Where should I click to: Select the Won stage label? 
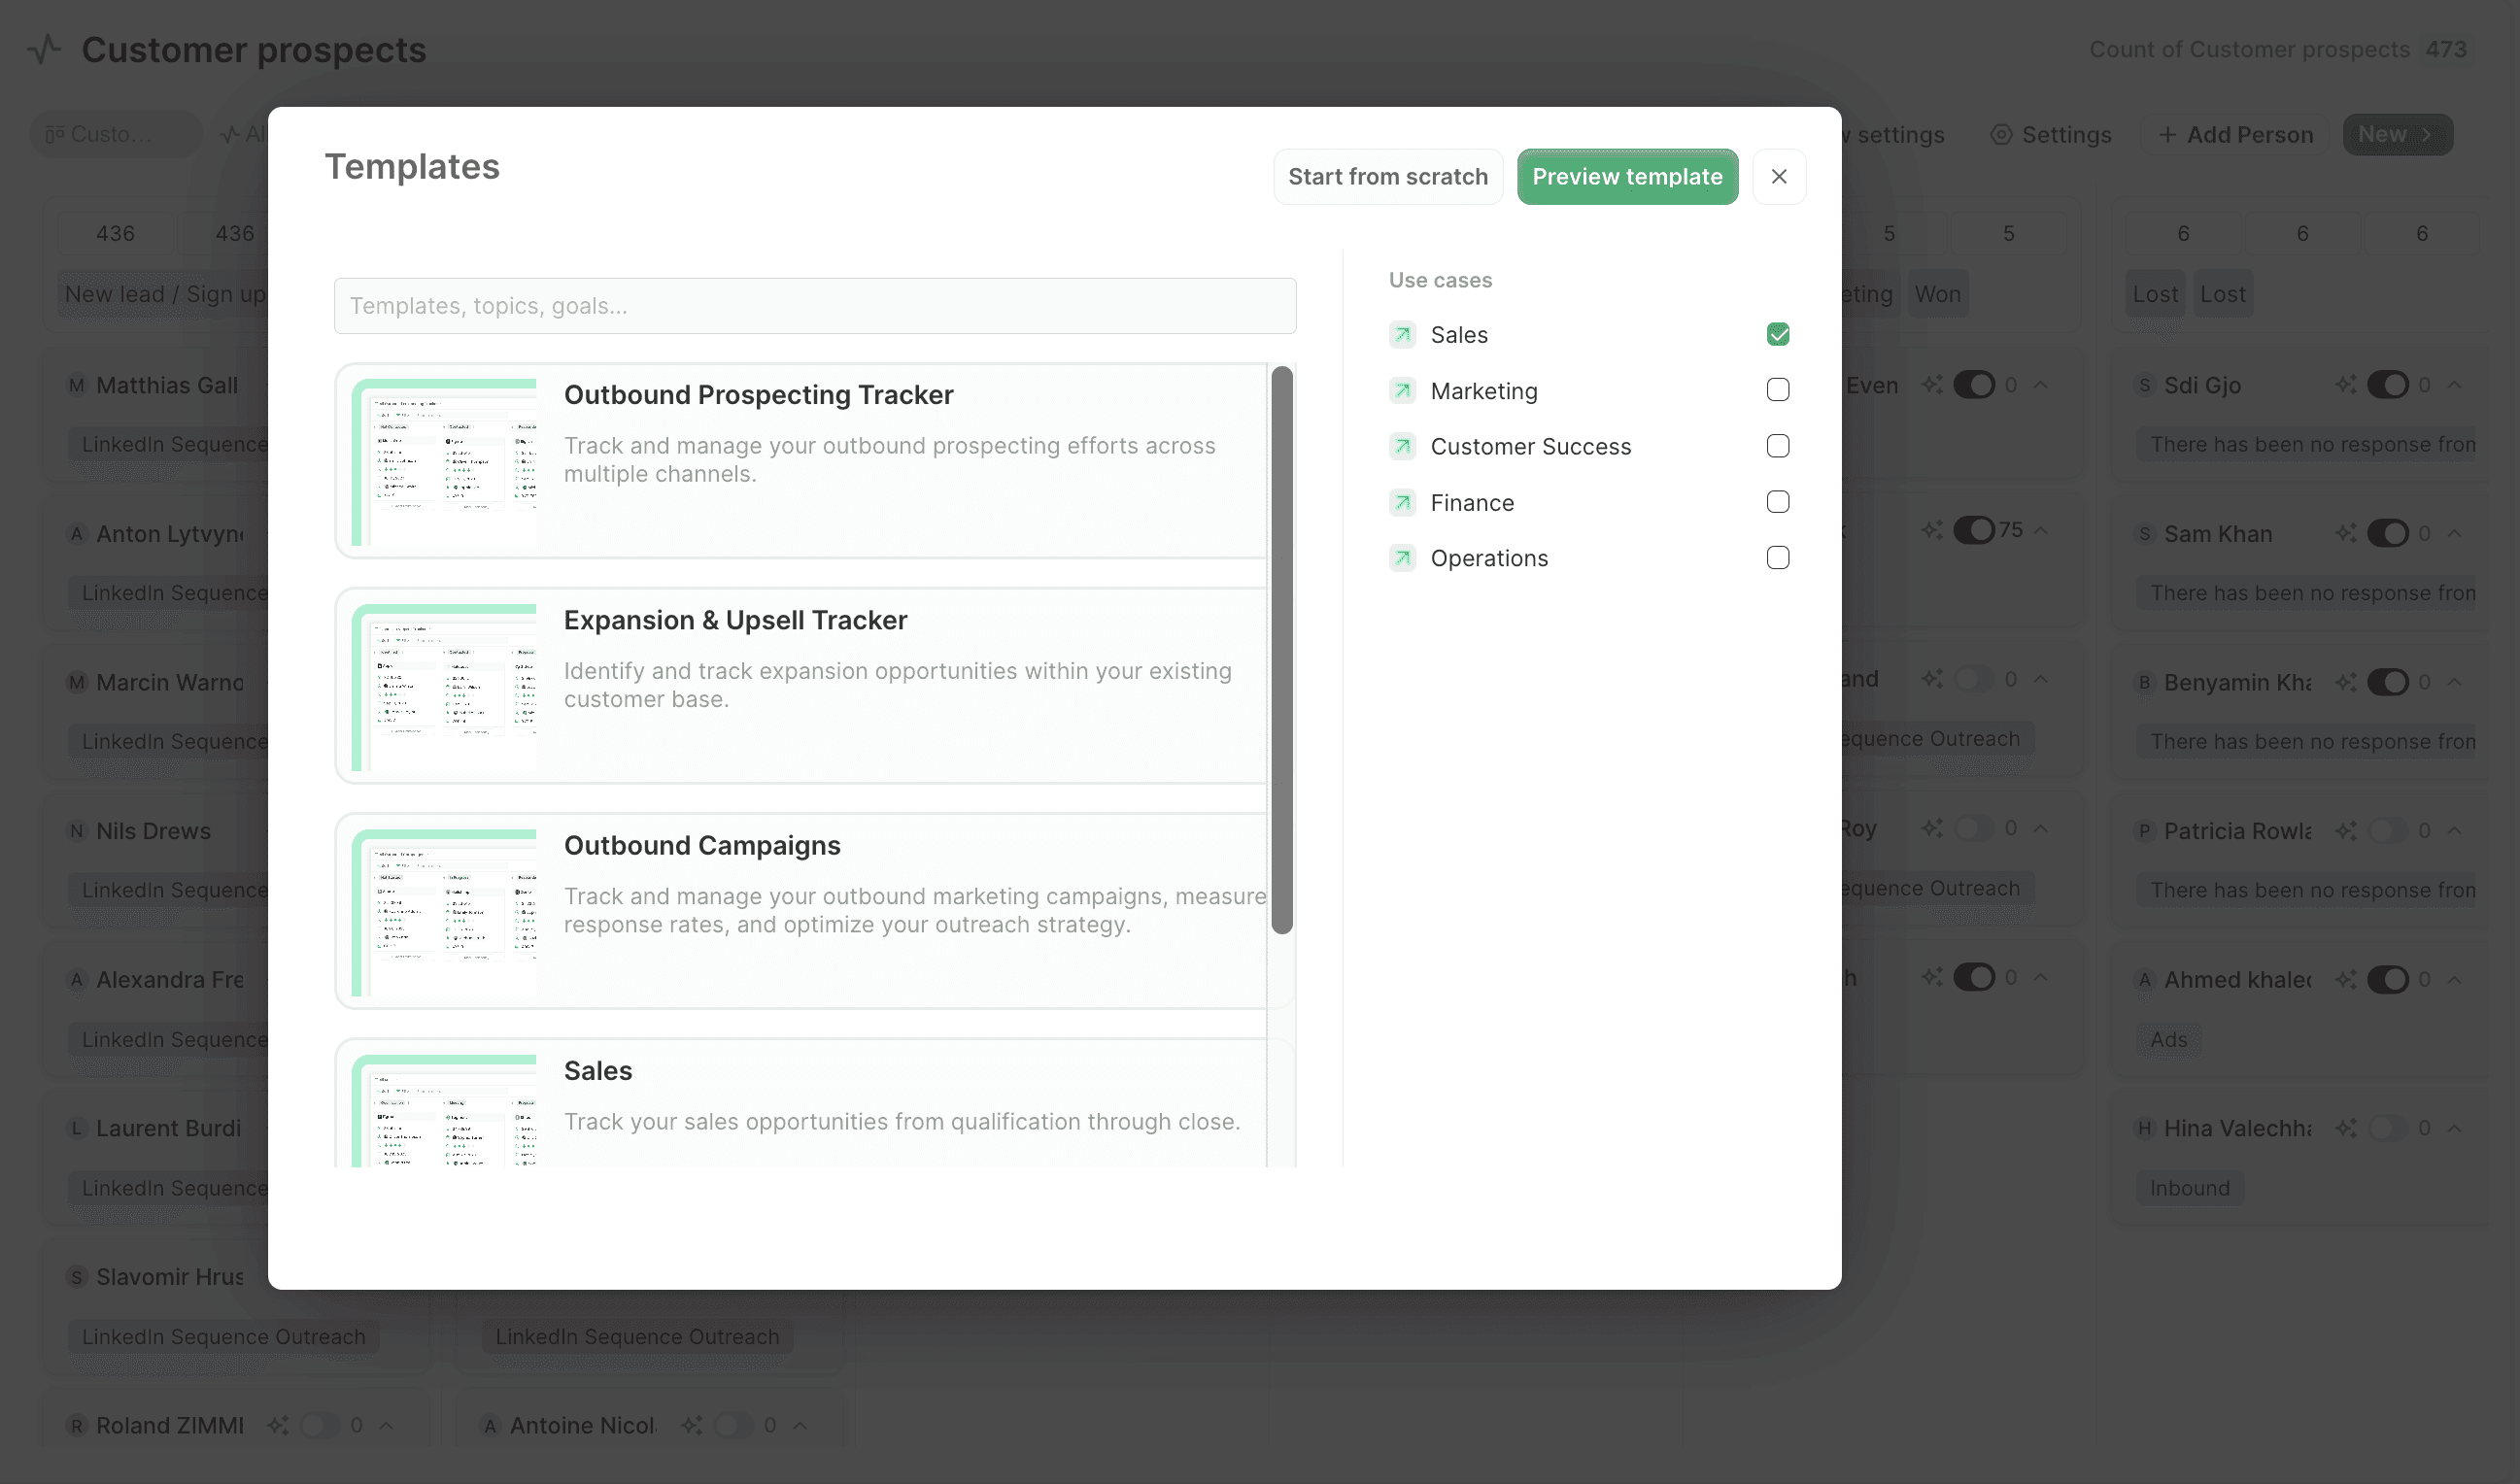pyautogui.click(x=1938, y=293)
